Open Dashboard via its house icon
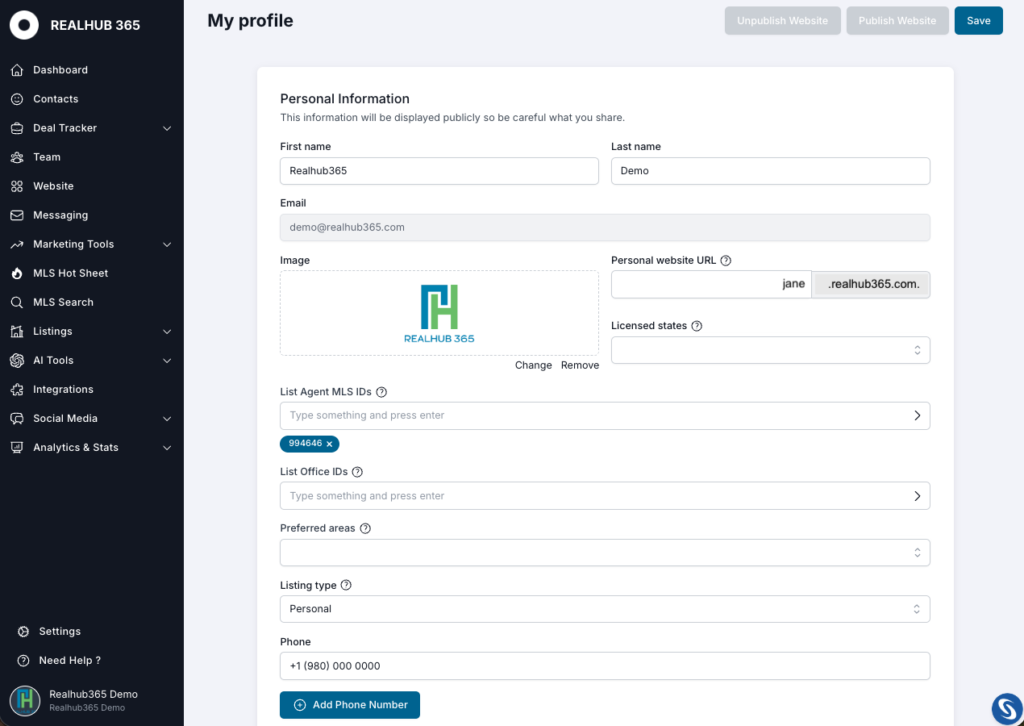Image resolution: width=1024 pixels, height=726 pixels. 17,70
